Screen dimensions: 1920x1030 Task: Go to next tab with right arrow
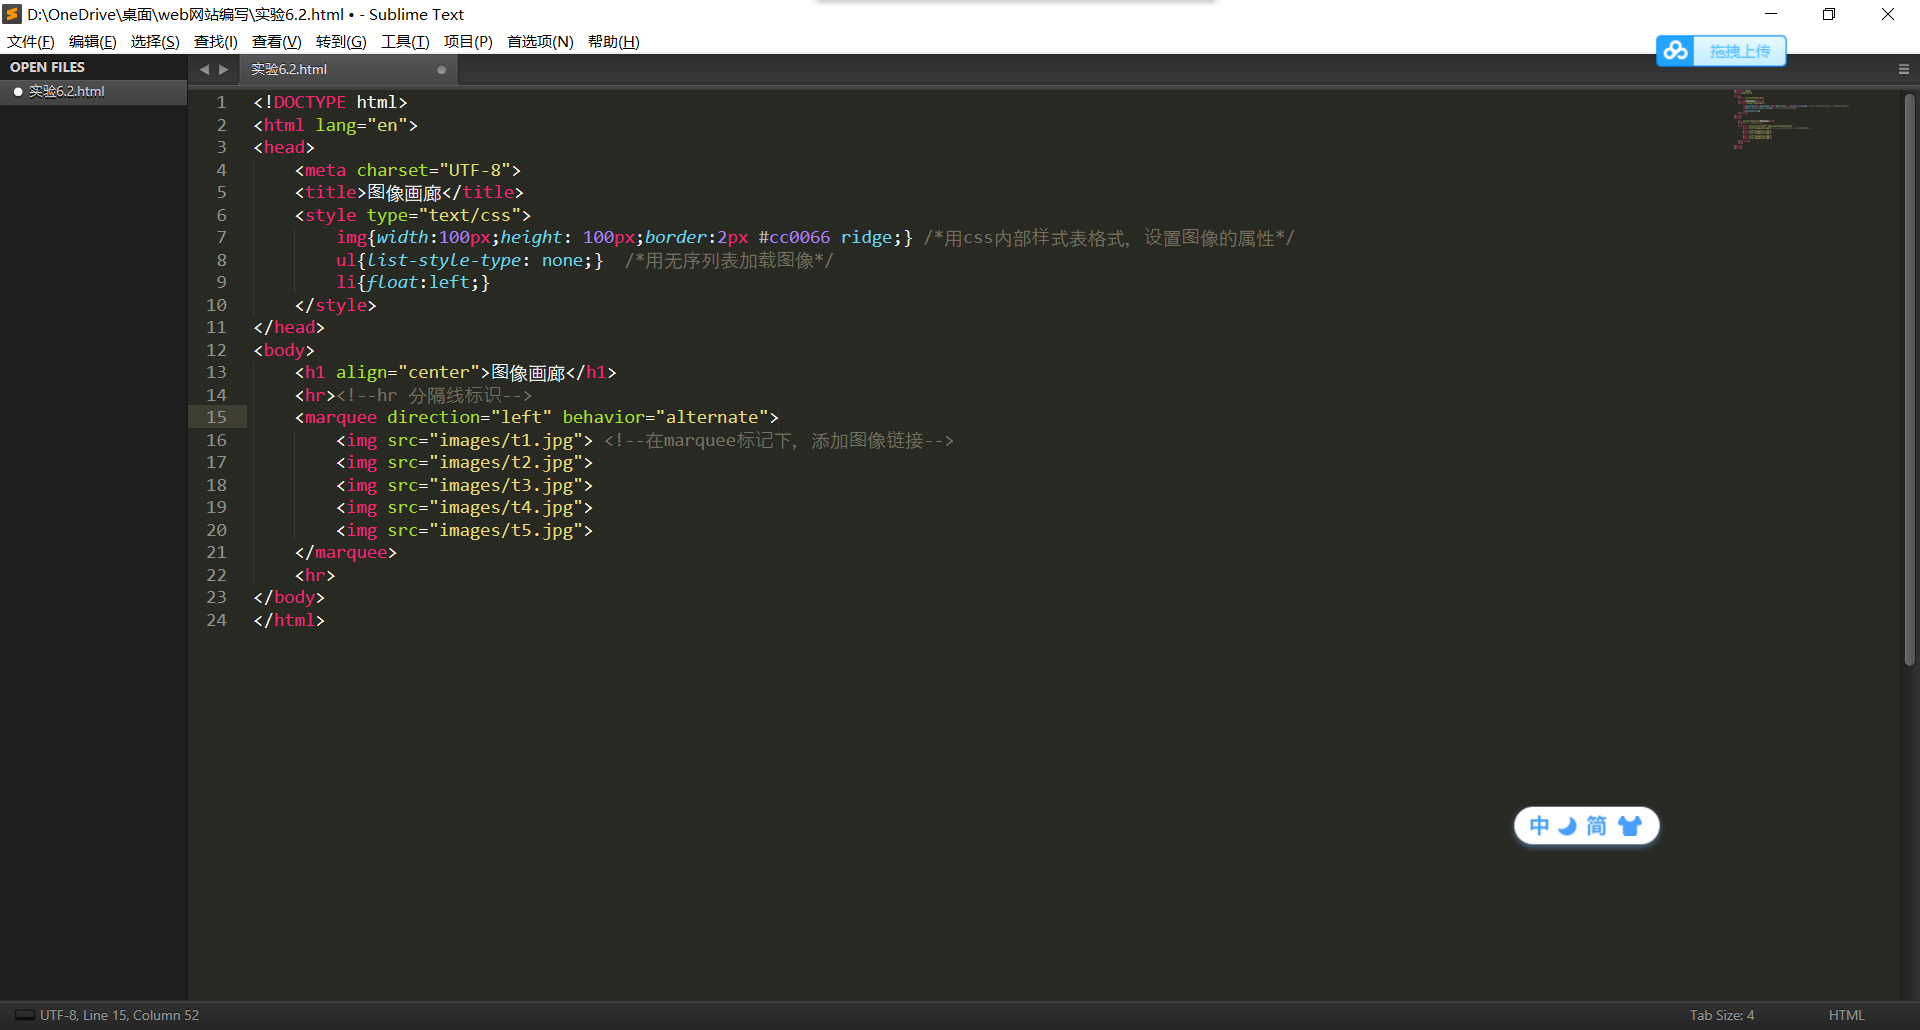pos(224,69)
